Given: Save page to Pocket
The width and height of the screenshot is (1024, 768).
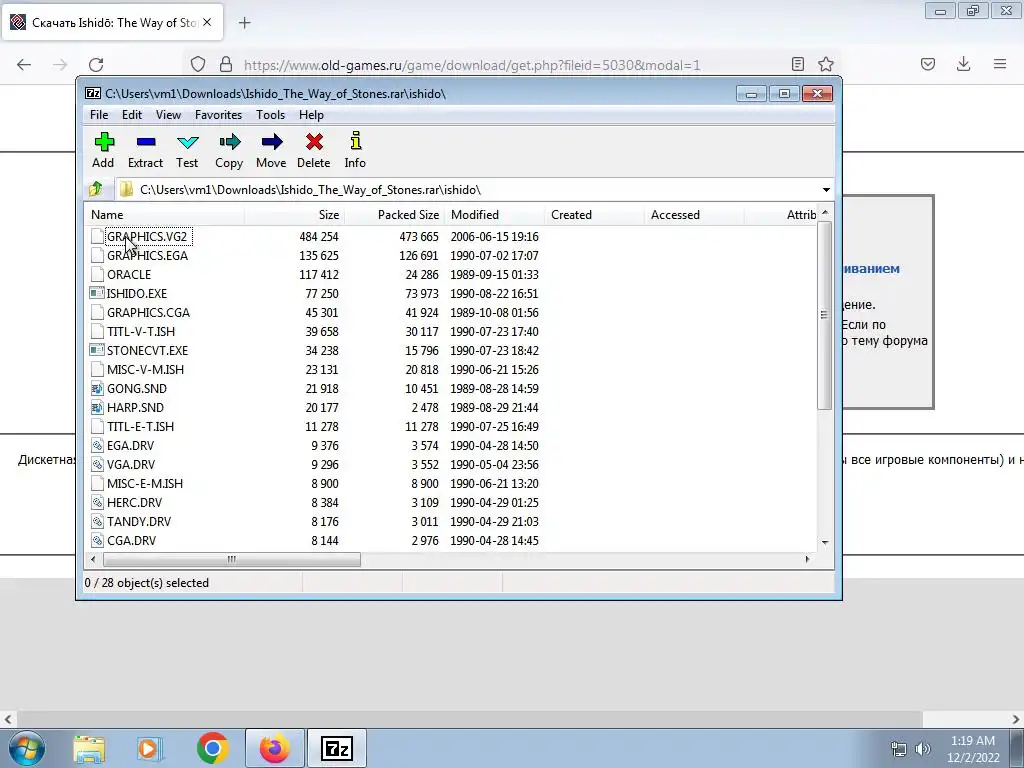Looking at the screenshot, I should [928, 64].
